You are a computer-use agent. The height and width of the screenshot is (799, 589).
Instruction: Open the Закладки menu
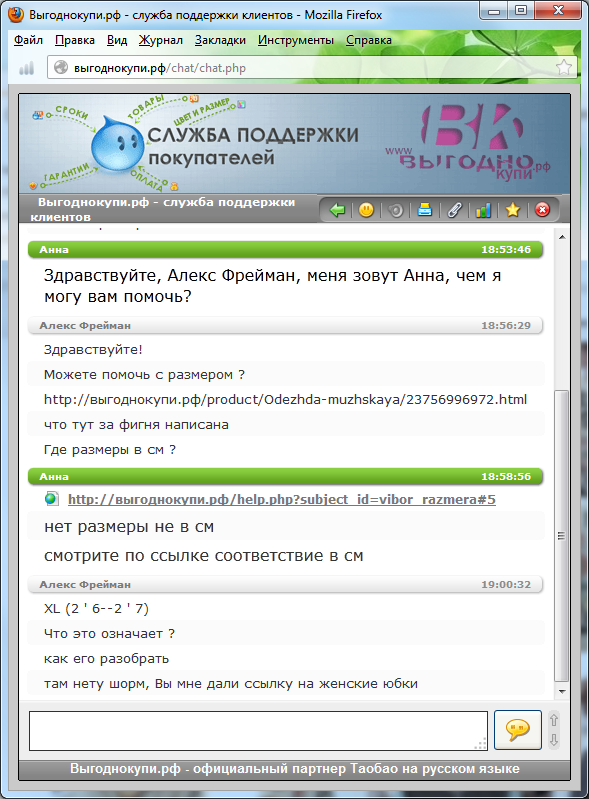(x=220, y=40)
